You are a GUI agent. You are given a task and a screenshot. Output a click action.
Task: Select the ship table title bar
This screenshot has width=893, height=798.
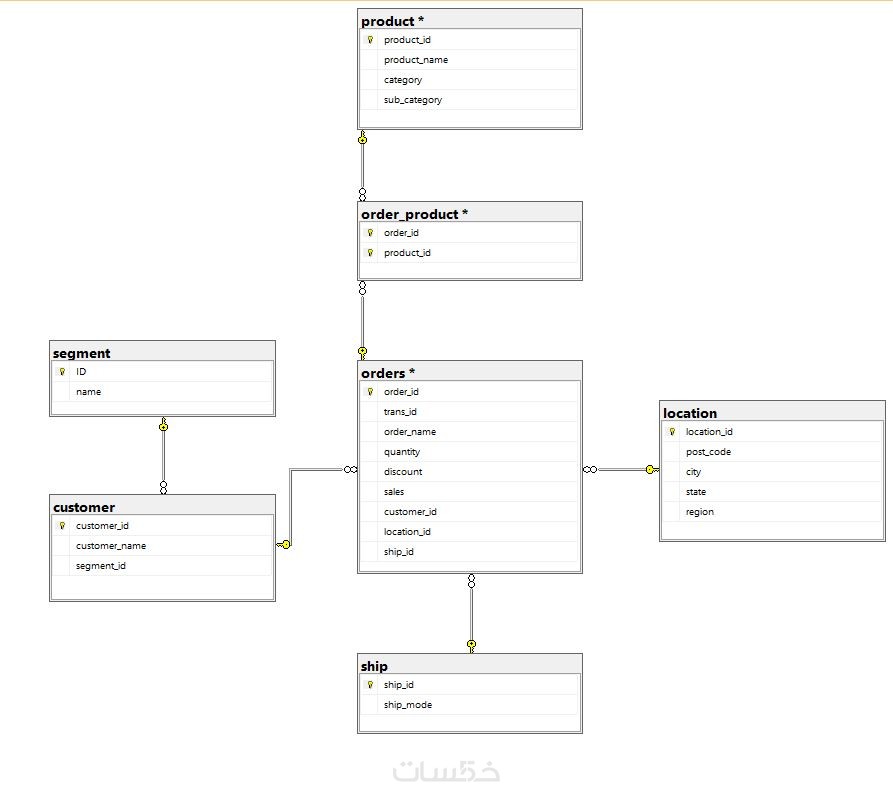pyautogui.click(x=470, y=666)
